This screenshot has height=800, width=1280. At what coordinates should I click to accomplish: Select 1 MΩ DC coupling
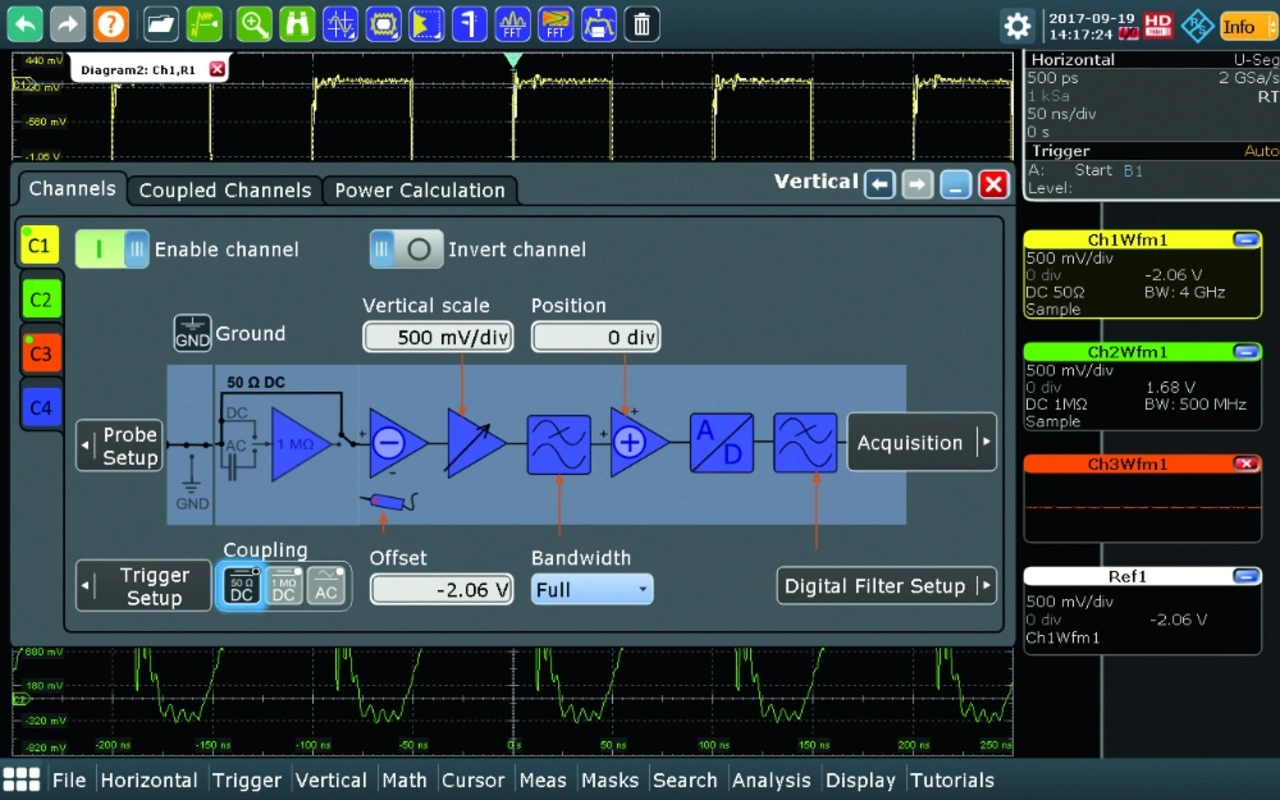284,585
